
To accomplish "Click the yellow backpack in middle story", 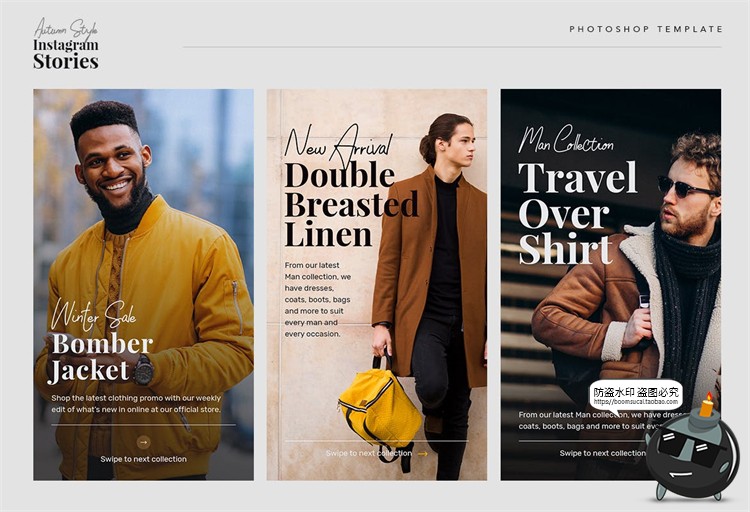I will [381, 408].
